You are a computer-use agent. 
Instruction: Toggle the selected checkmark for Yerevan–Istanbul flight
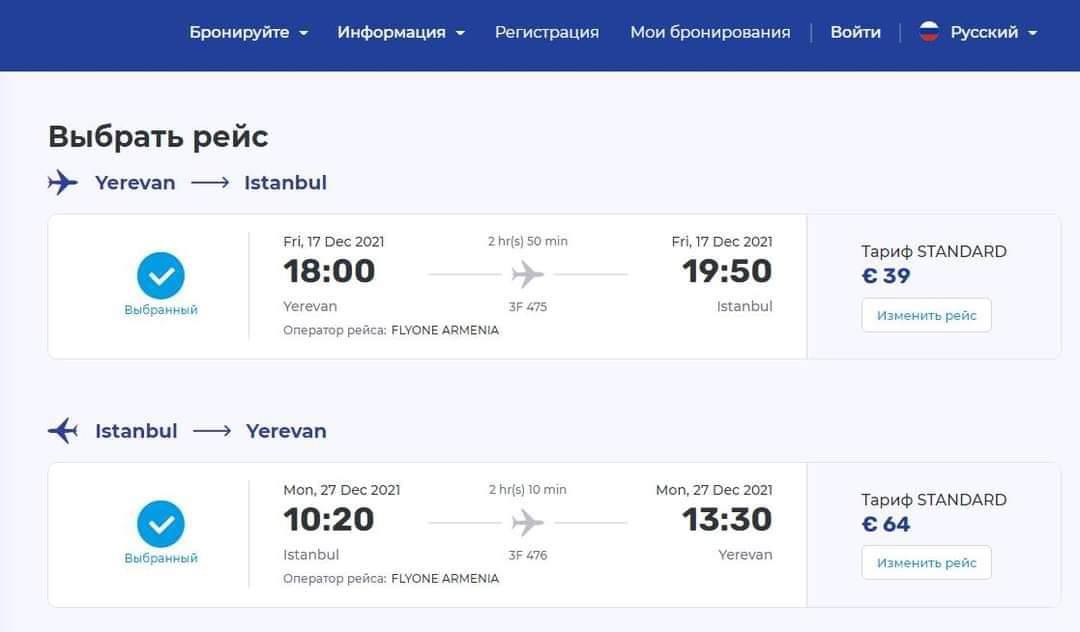[x=161, y=276]
